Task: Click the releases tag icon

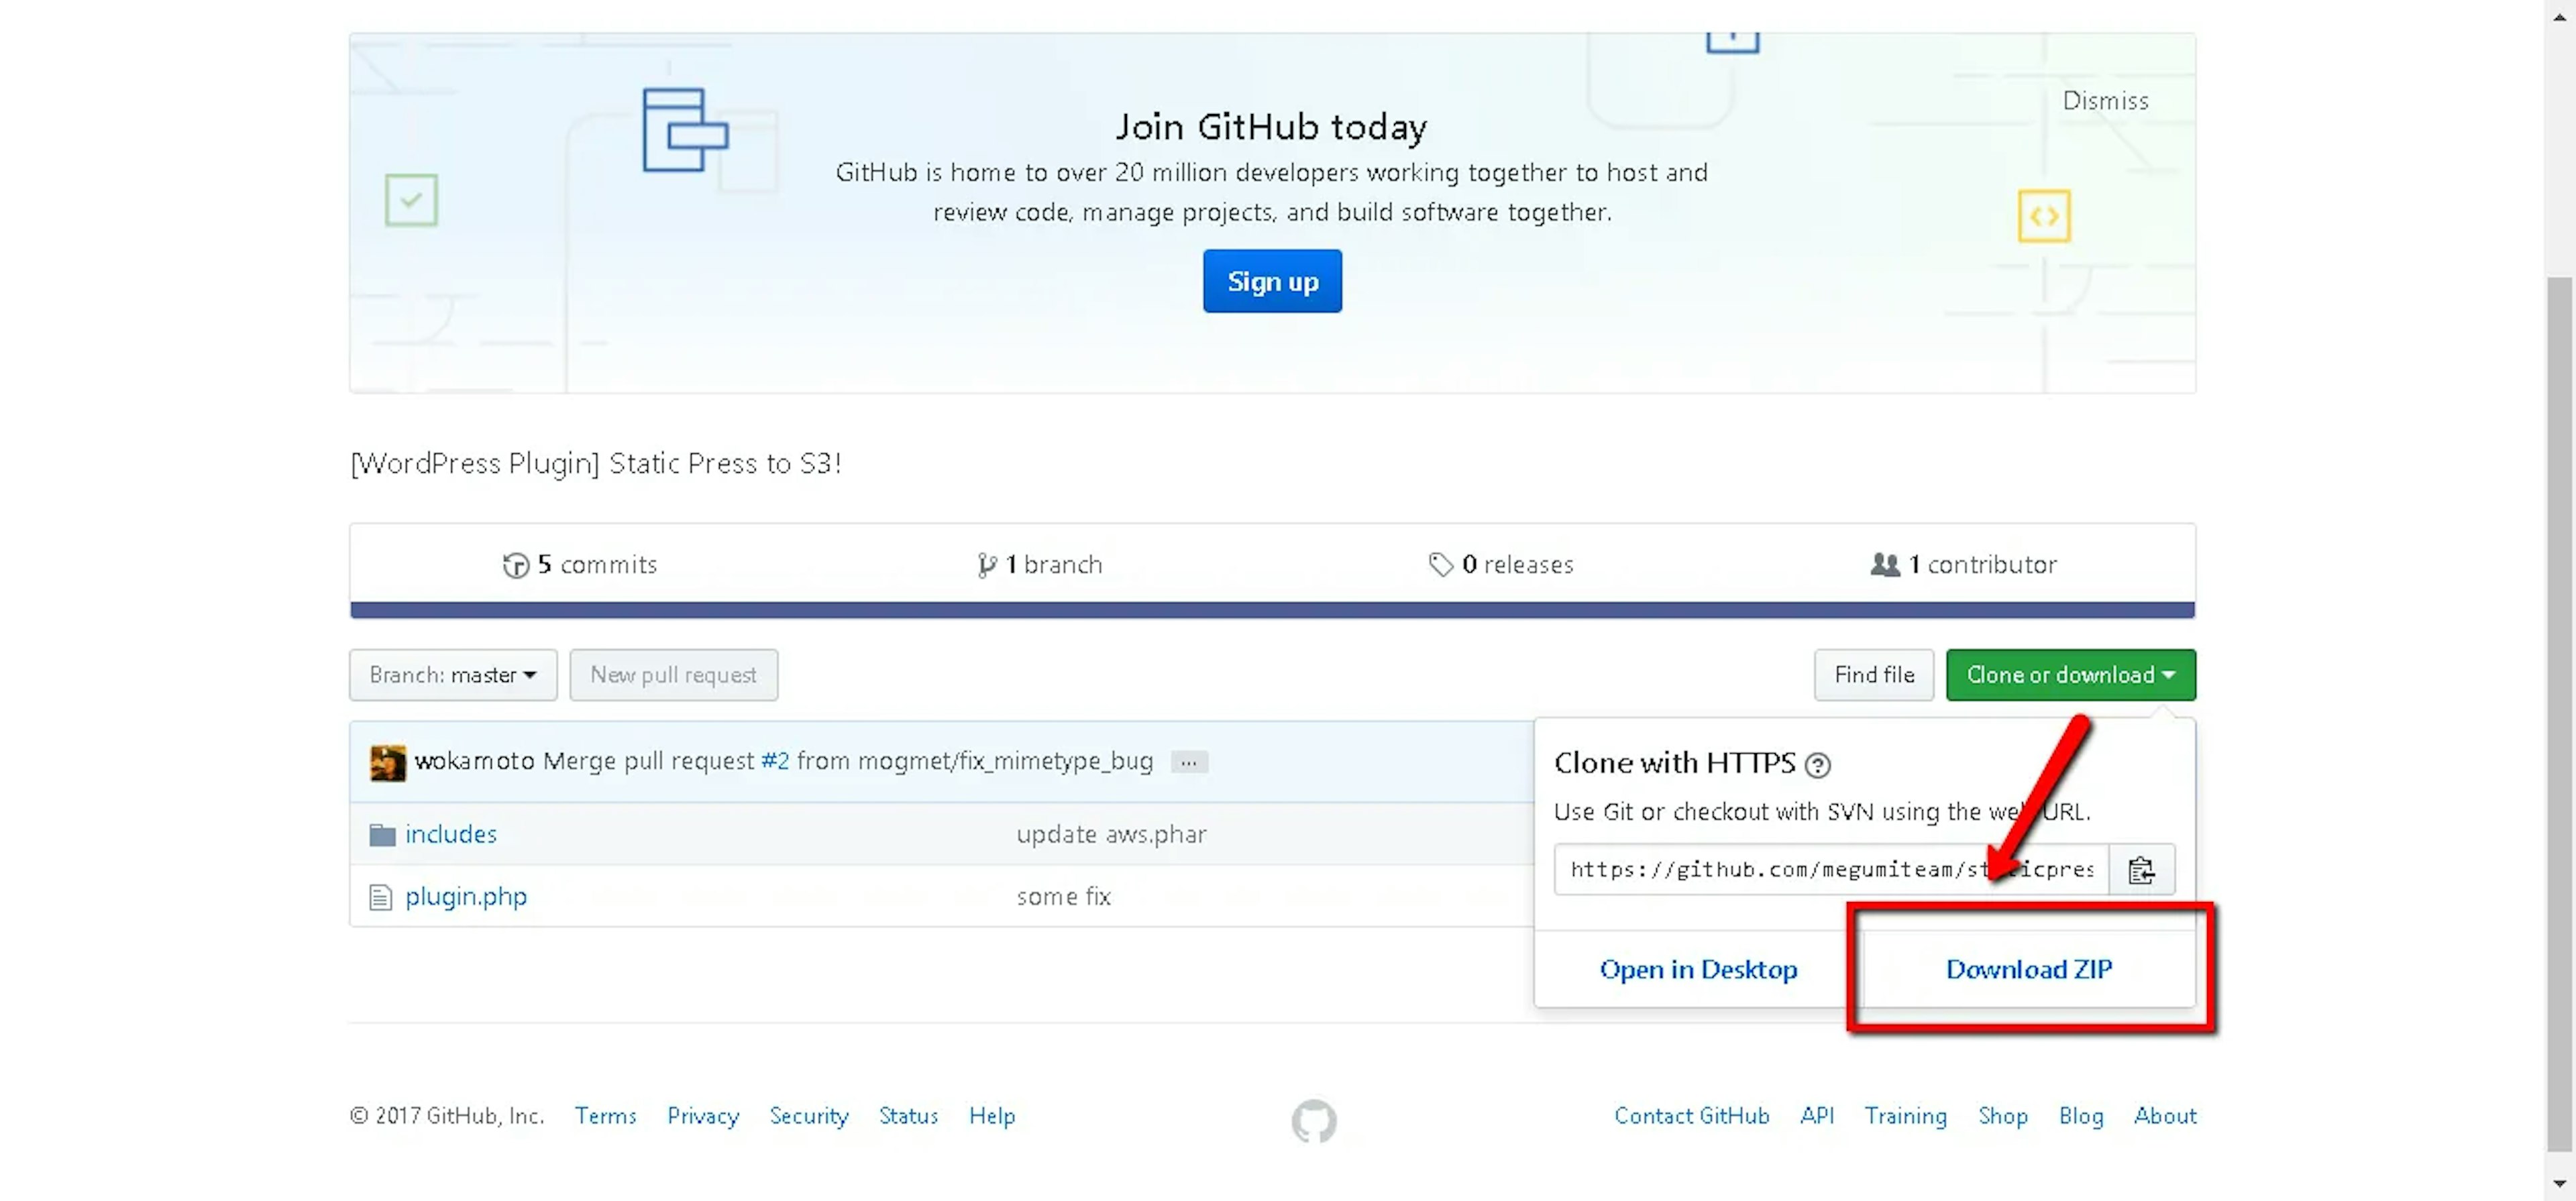Action: [1440, 565]
